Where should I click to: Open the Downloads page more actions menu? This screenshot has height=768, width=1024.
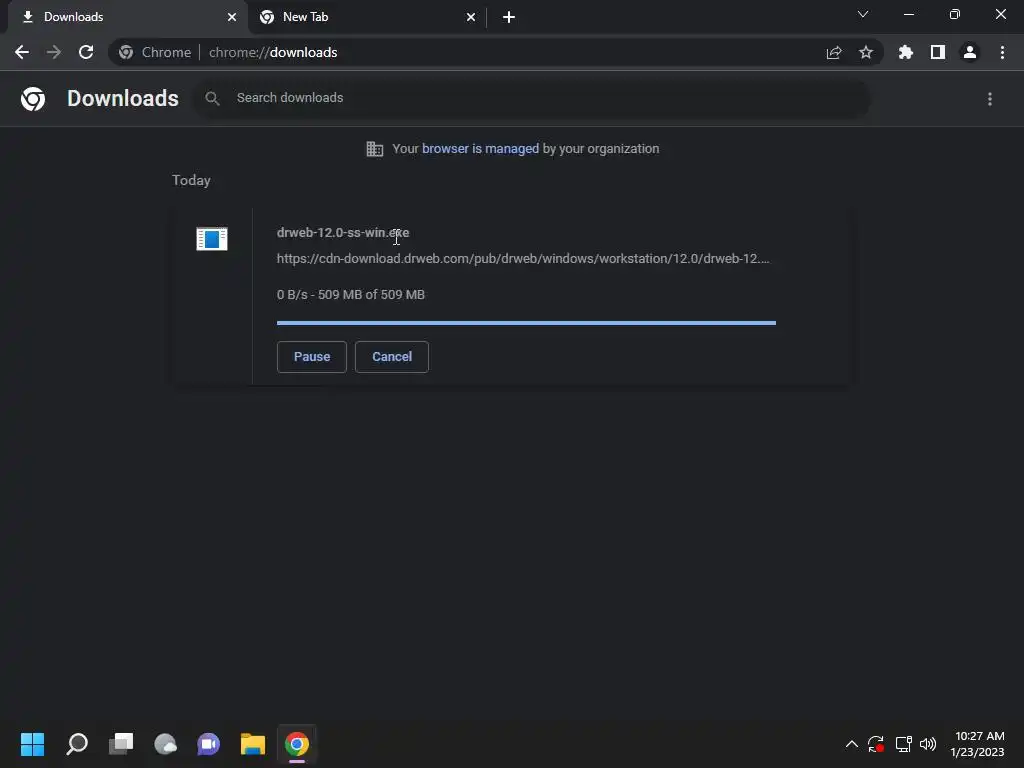(990, 99)
